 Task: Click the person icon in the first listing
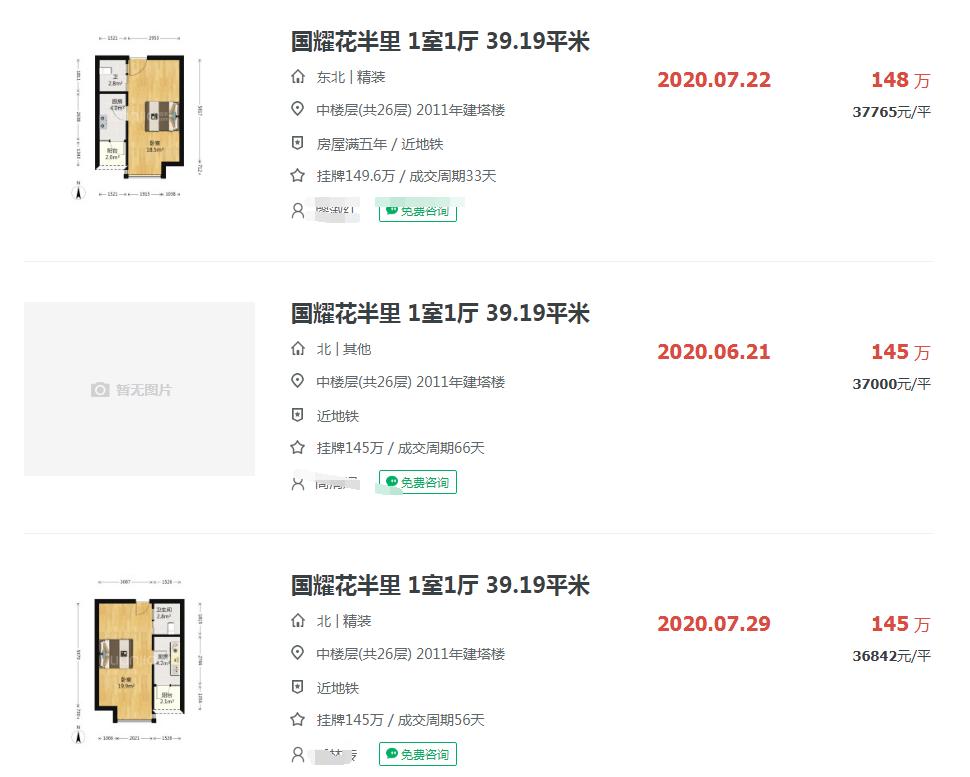pos(297,211)
